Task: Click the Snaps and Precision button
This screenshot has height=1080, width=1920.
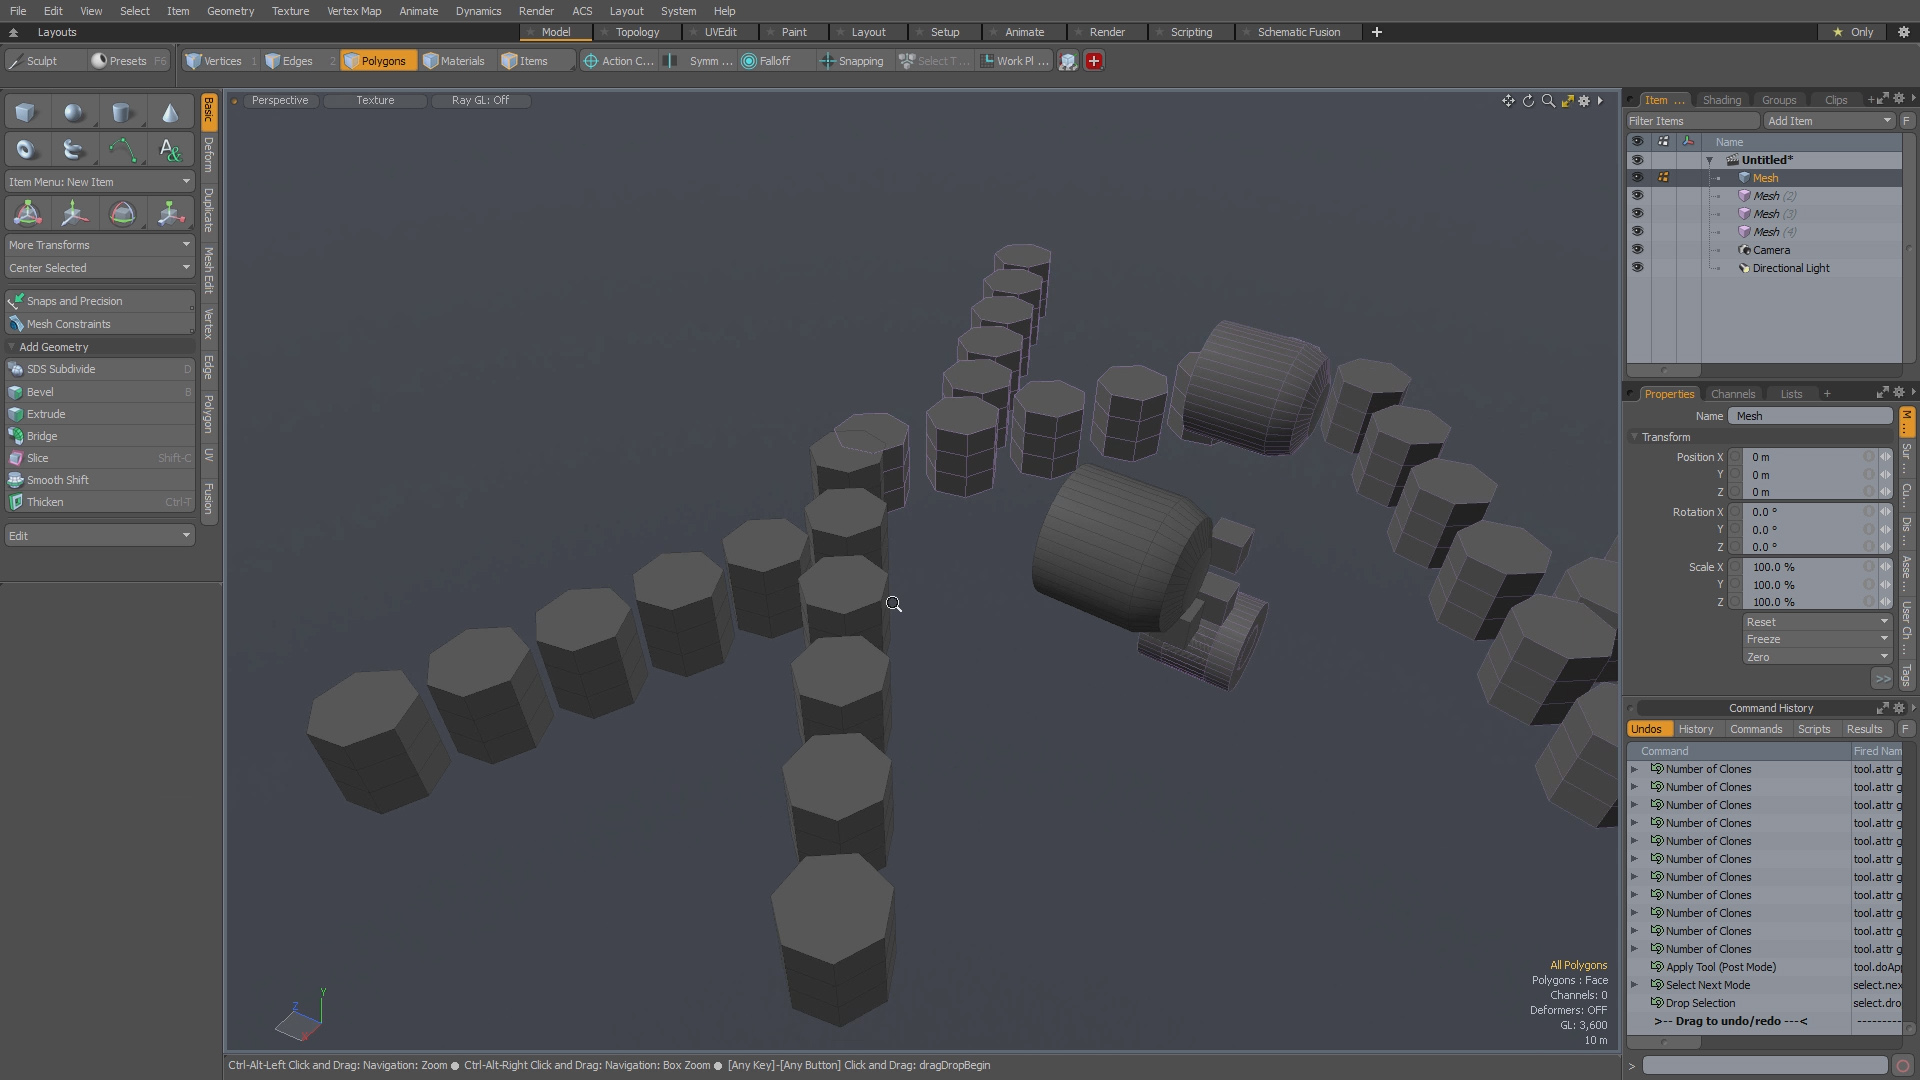Action: (75, 301)
